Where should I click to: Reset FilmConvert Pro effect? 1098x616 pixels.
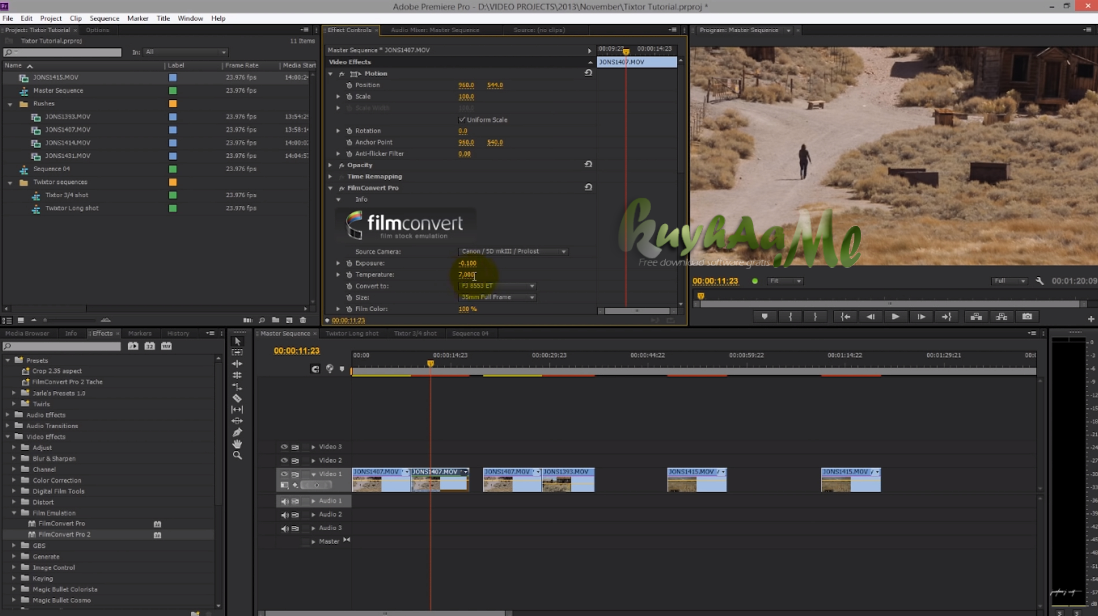(588, 188)
